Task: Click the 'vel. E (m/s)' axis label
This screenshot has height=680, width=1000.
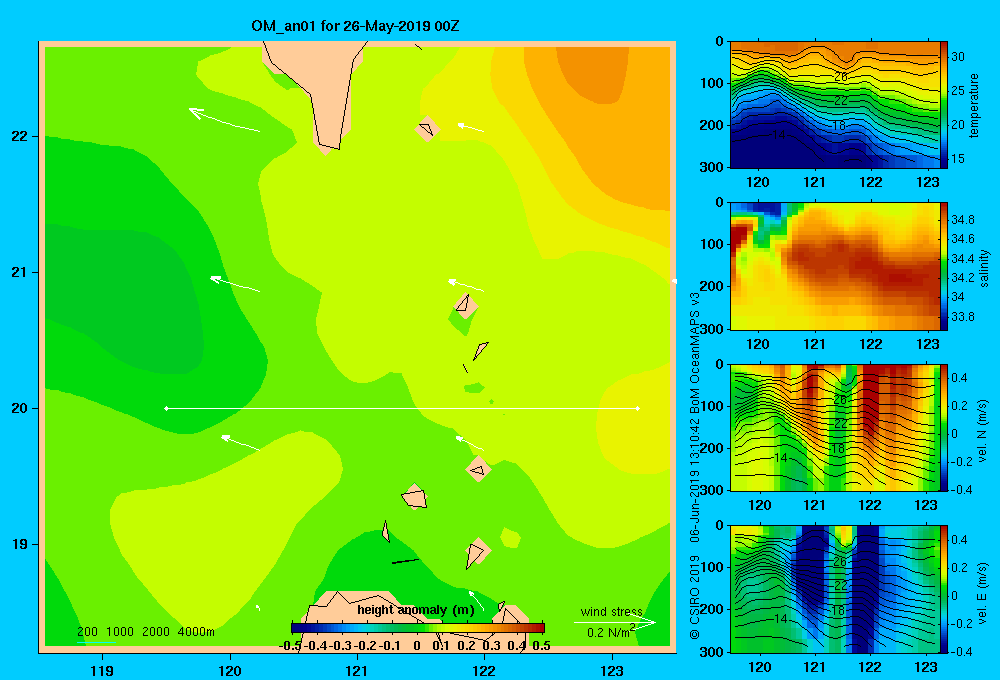Action: click(x=983, y=592)
